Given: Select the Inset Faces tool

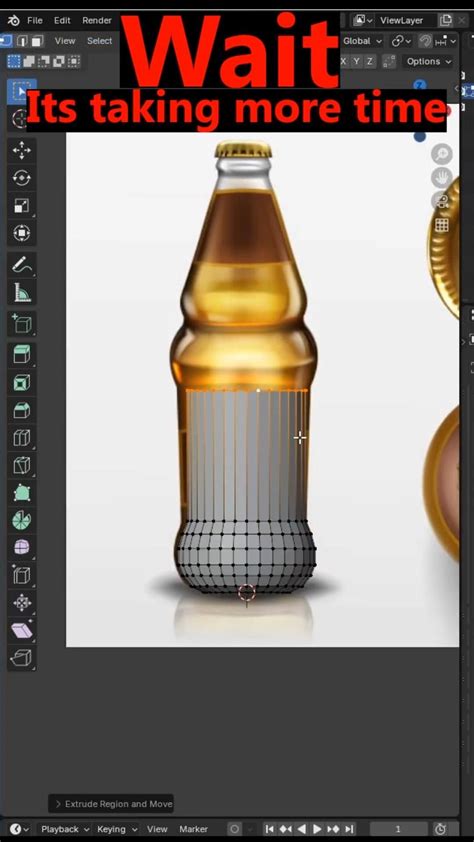Looking at the screenshot, I should [x=21, y=382].
